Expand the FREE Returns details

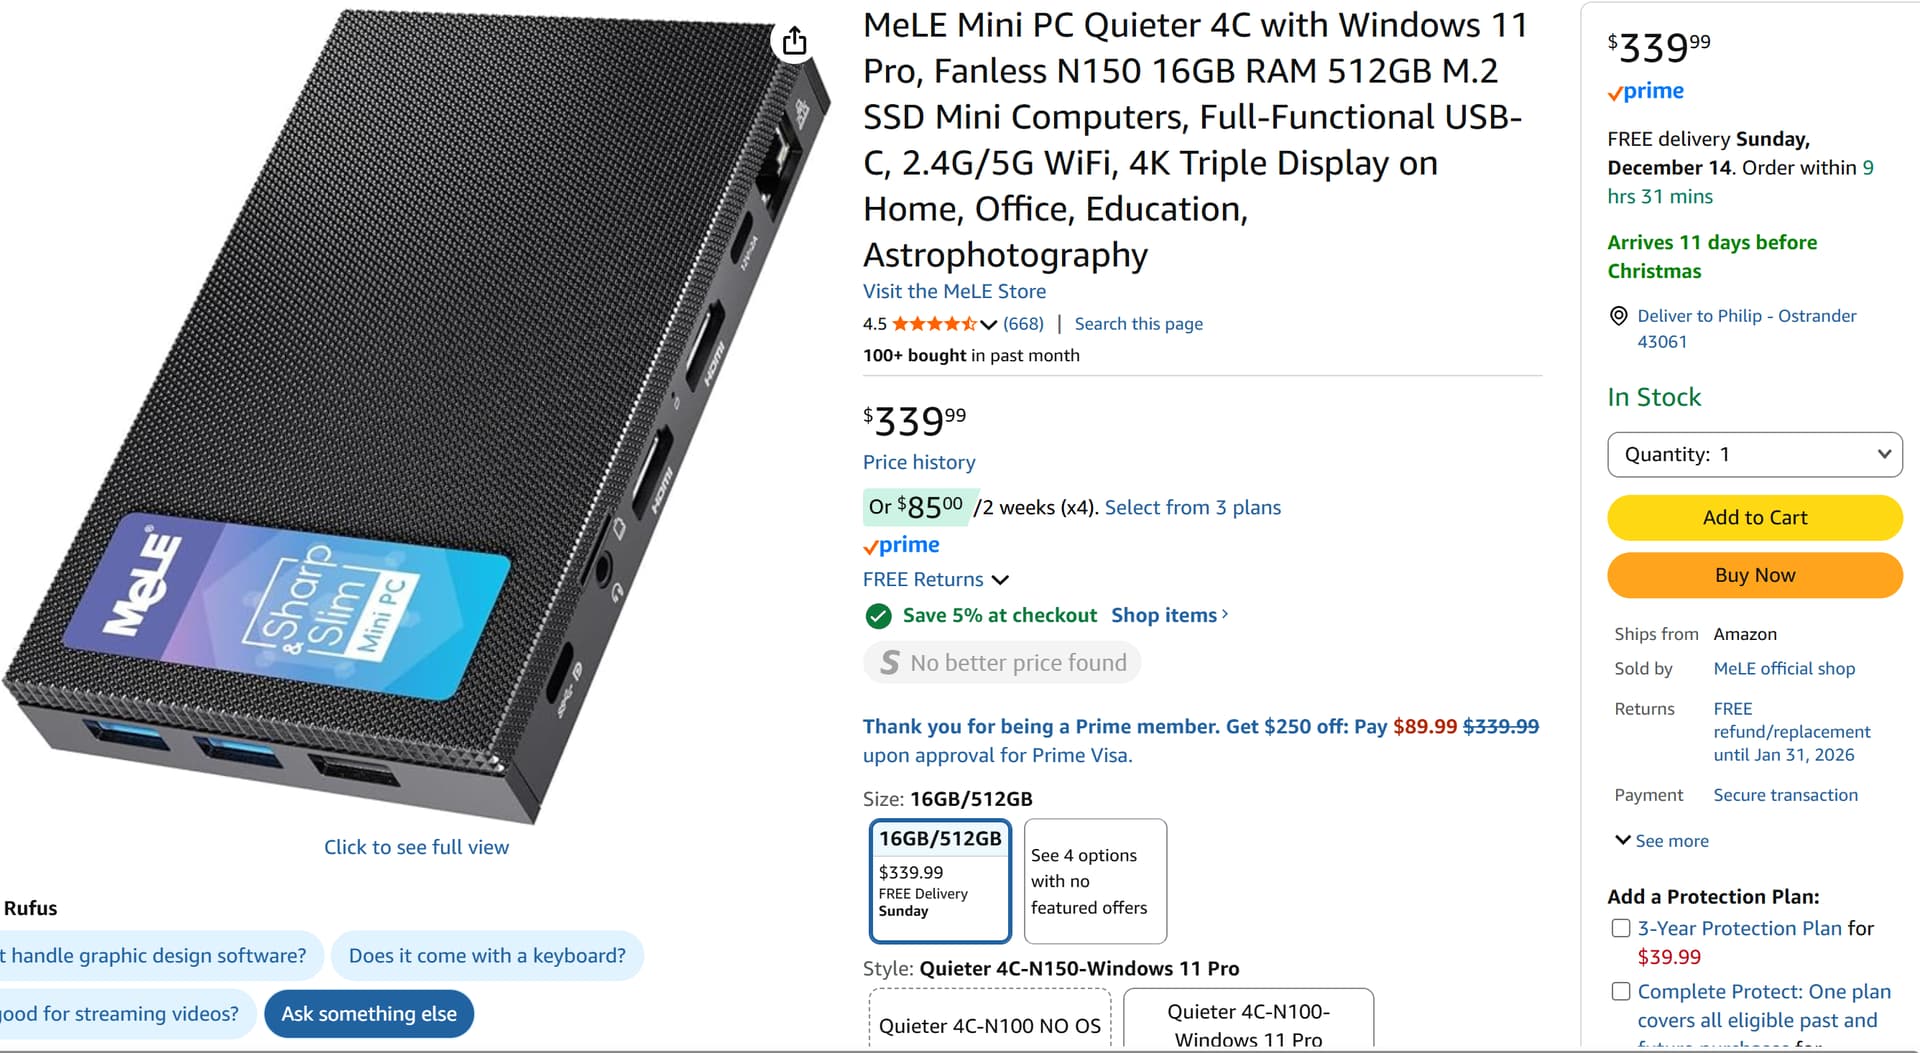coord(1000,580)
